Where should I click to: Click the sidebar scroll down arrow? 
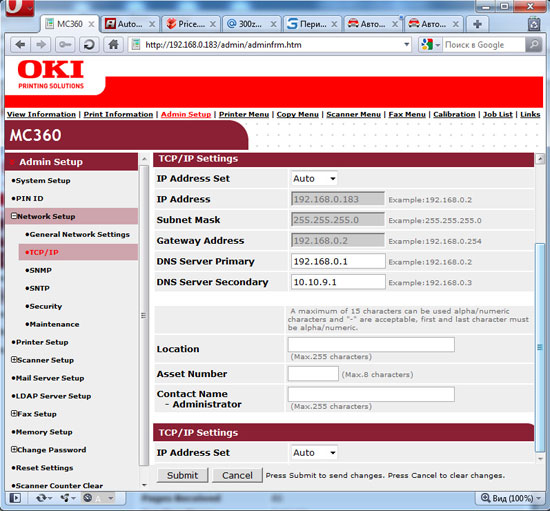click(x=144, y=485)
